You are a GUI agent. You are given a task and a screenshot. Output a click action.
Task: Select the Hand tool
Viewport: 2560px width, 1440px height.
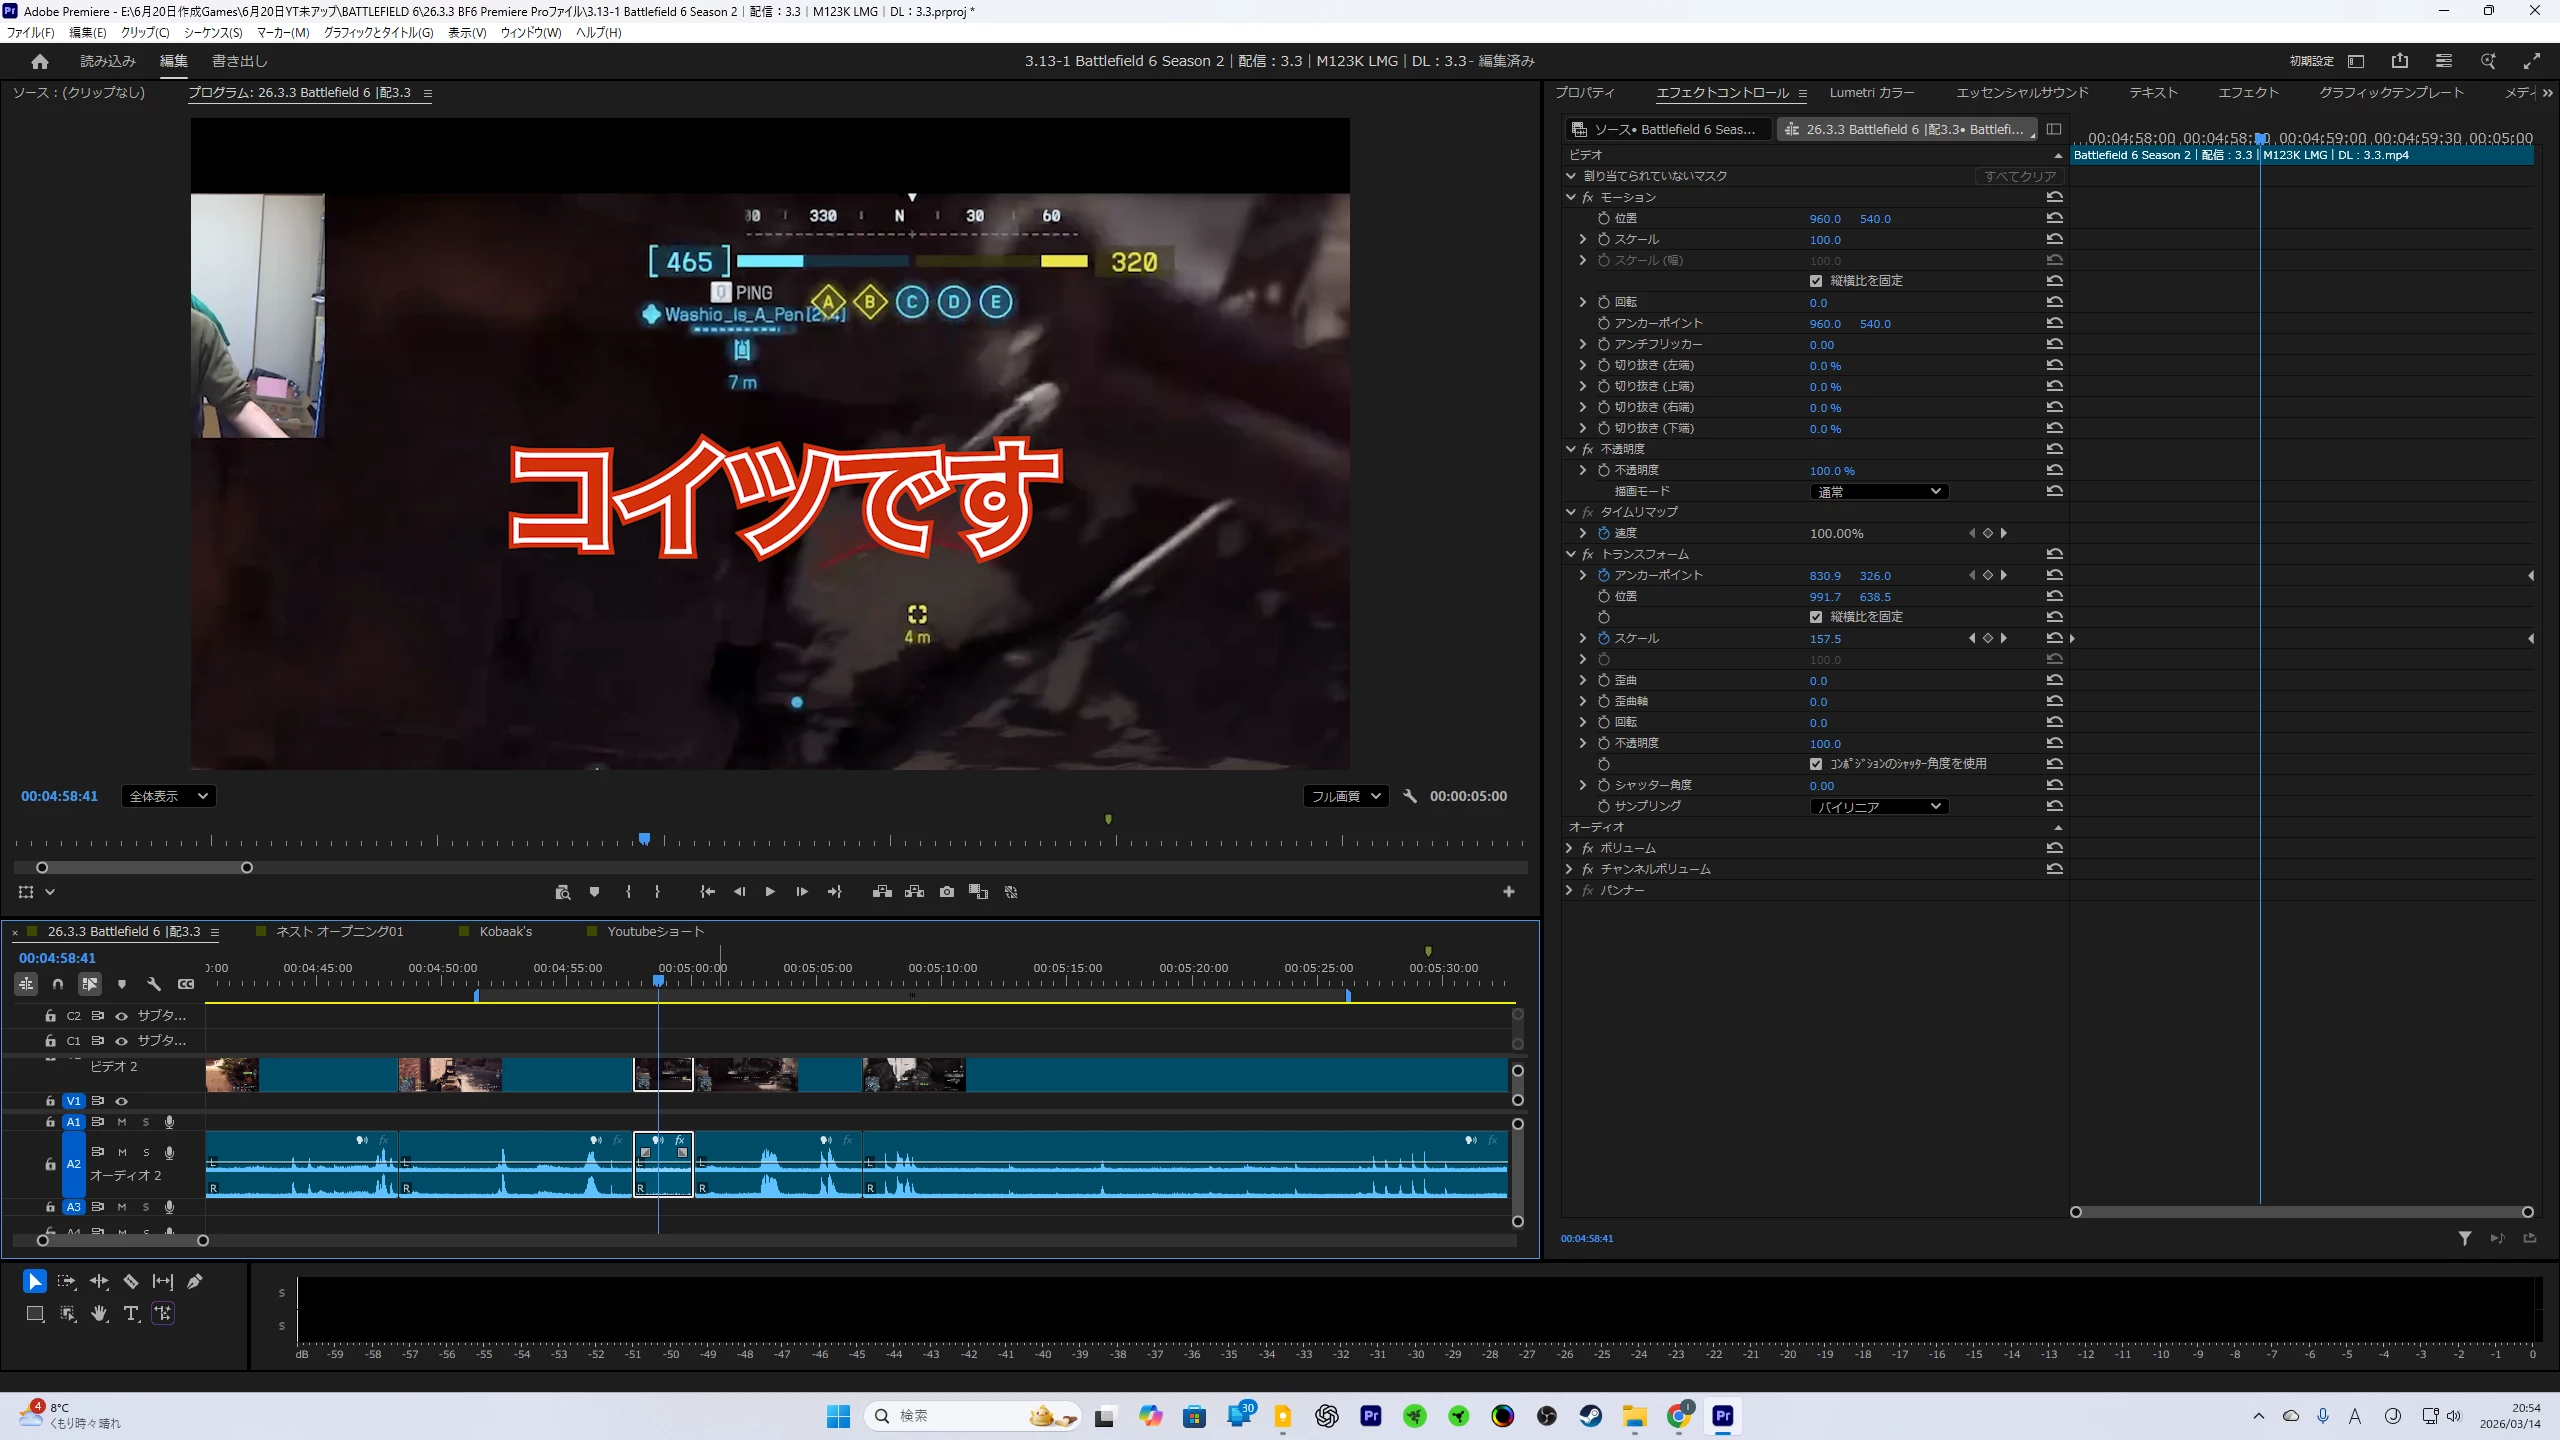(99, 1314)
